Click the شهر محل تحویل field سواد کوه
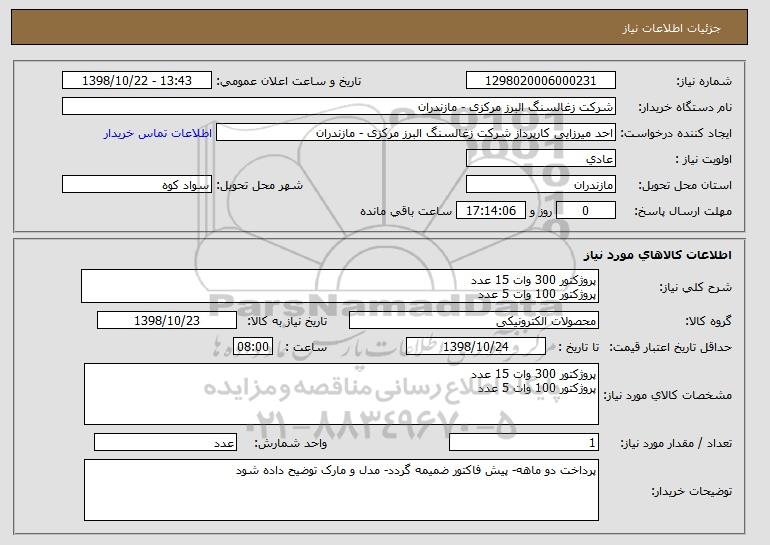 137,185
